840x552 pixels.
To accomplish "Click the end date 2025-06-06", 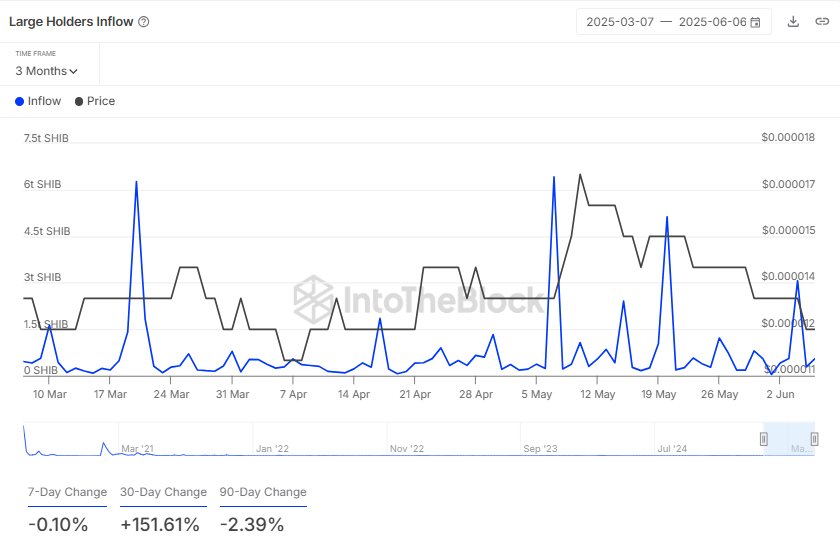I will click(x=711, y=22).
